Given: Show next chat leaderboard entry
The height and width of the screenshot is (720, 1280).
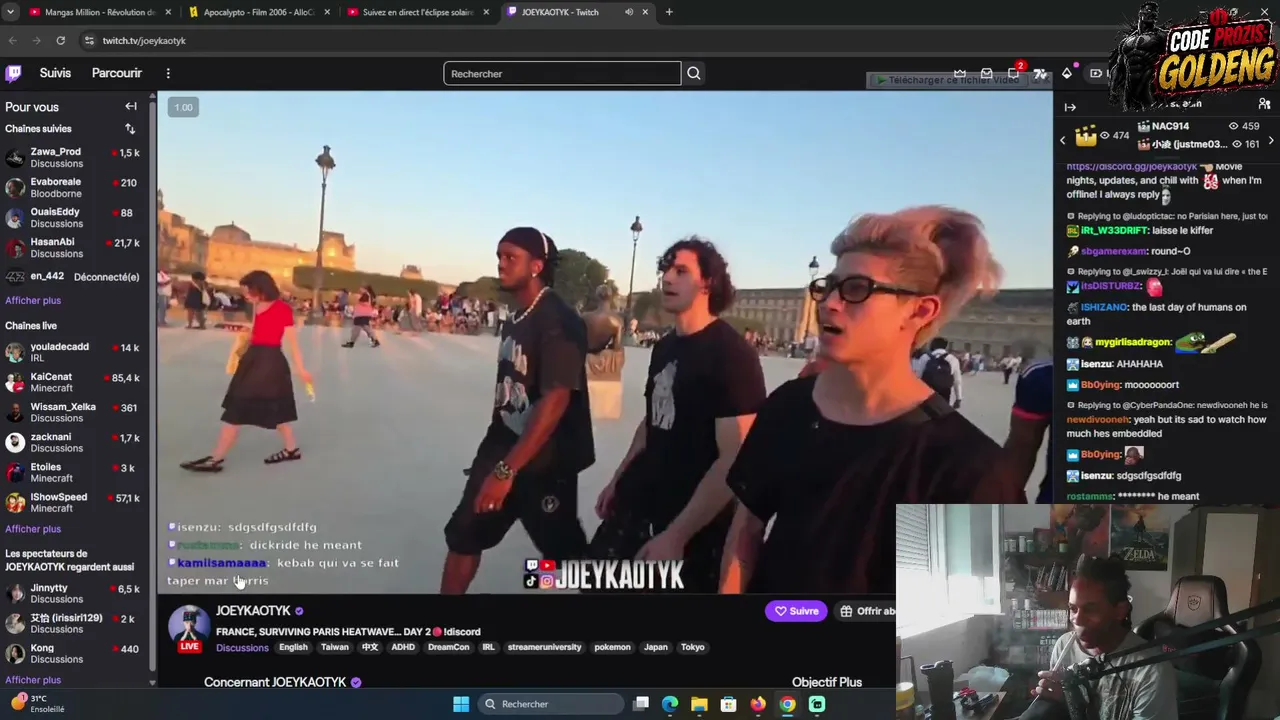Looking at the screenshot, I should (x=1271, y=141).
